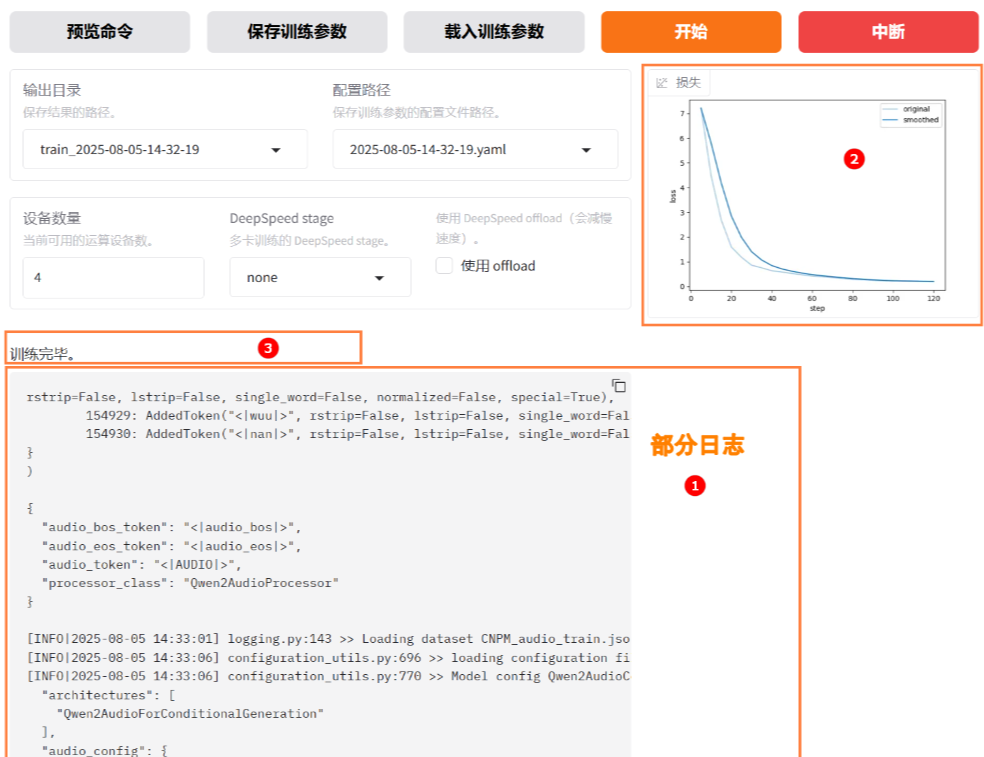Image resolution: width=984 pixels, height=757 pixels.
Task: Toggle the 使用 offload checkbox
Action: tap(444, 266)
